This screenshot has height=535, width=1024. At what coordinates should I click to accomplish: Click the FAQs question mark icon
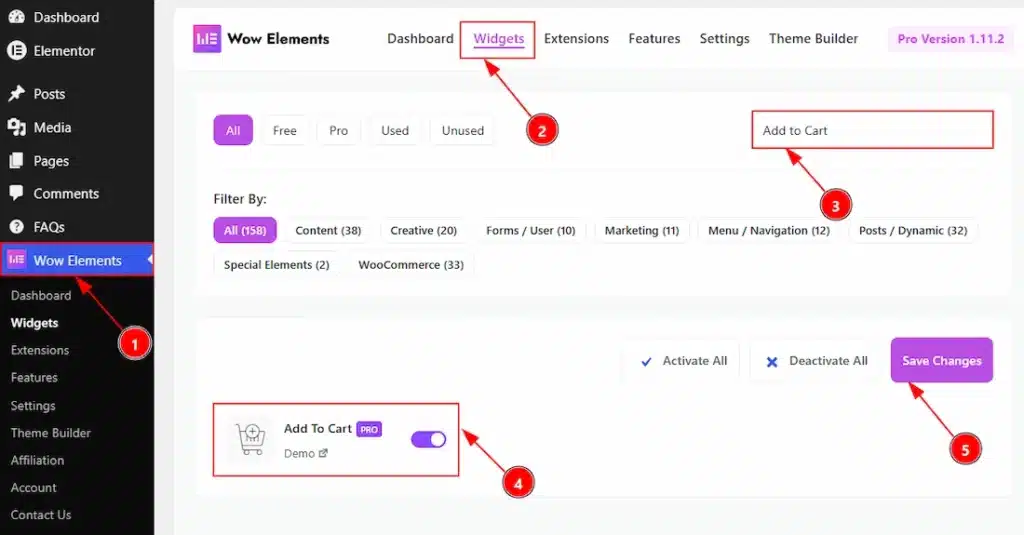tap(16, 227)
